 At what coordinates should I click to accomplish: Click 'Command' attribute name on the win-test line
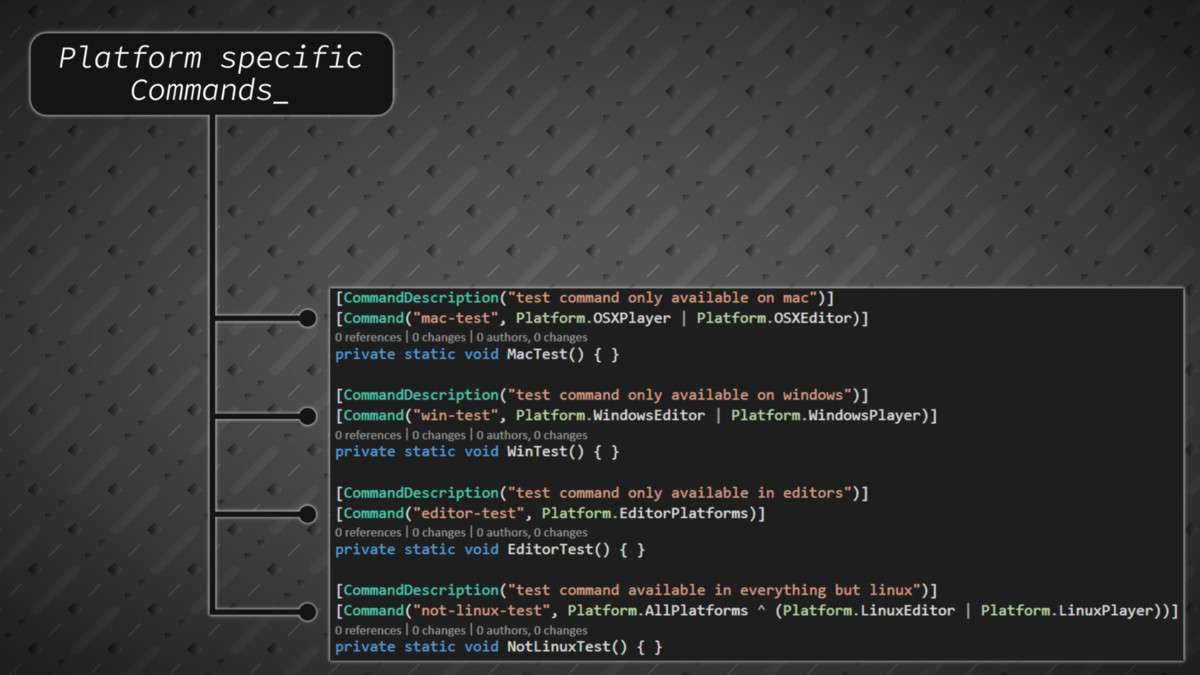tap(373, 415)
